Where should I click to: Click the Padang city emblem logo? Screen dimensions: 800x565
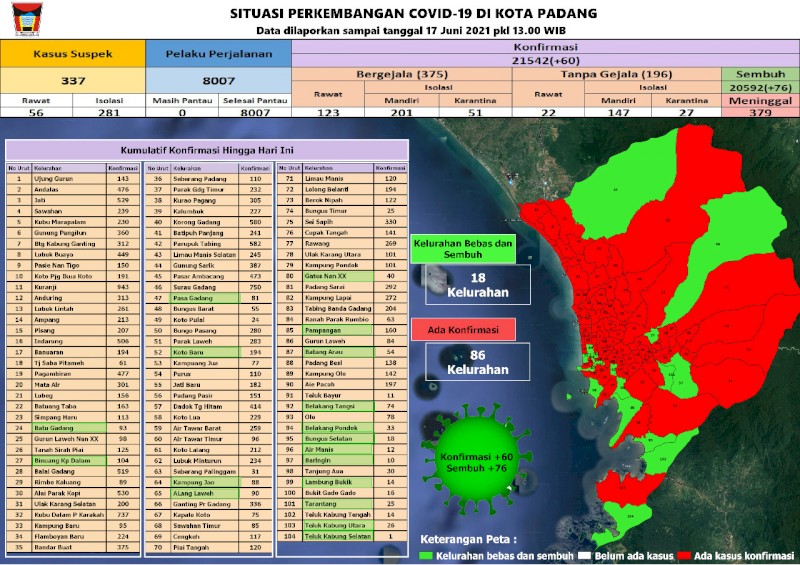[28, 19]
